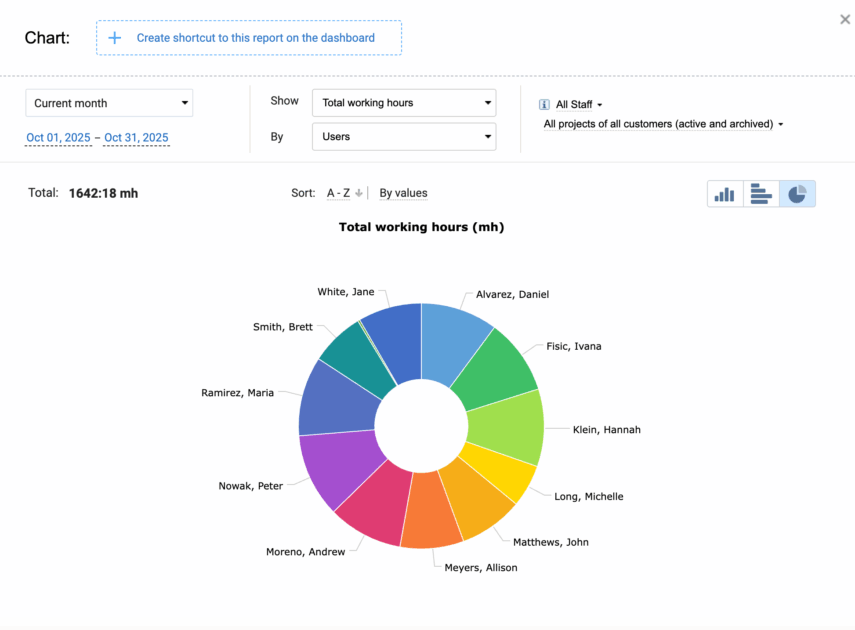
Task: Switch to horizontal bar chart view
Action: point(761,194)
